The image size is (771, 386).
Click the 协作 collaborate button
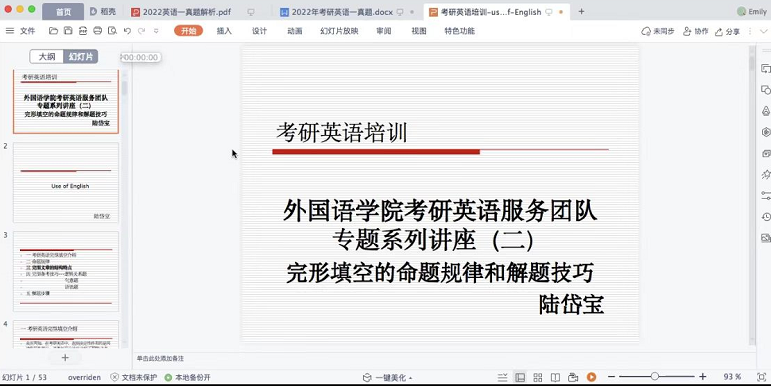pos(696,31)
